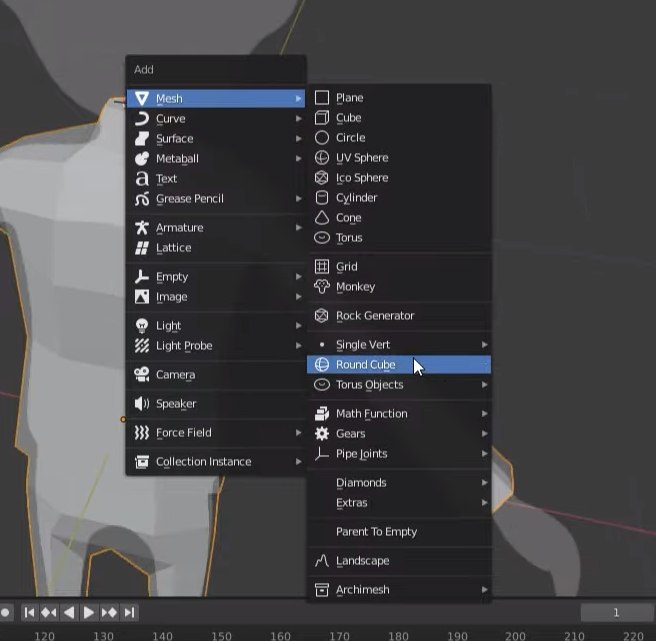Click the Plane square icon
The height and width of the screenshot is (641, 656).
pyautogui.click(x=322, y=97)
